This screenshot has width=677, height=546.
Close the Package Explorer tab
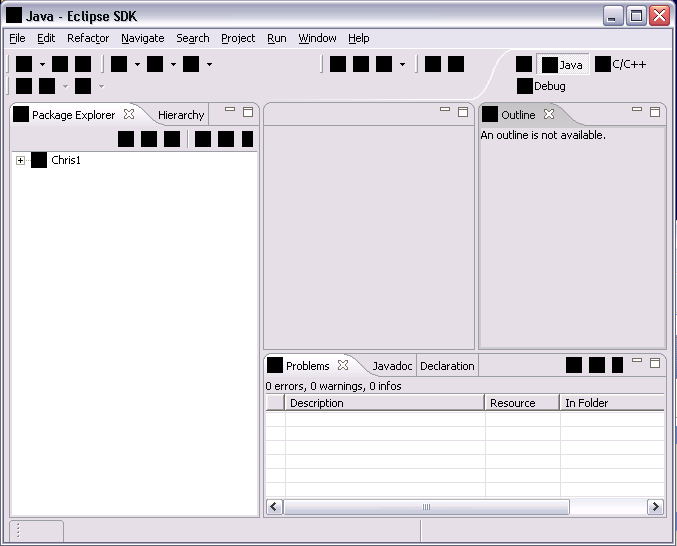point(129,114)
